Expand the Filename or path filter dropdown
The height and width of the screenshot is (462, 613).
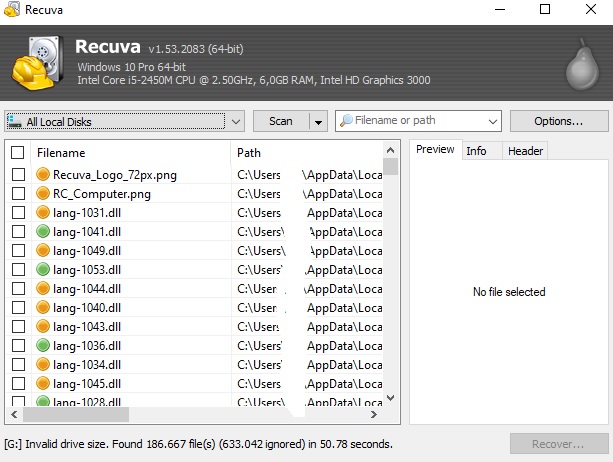[493, 122]
